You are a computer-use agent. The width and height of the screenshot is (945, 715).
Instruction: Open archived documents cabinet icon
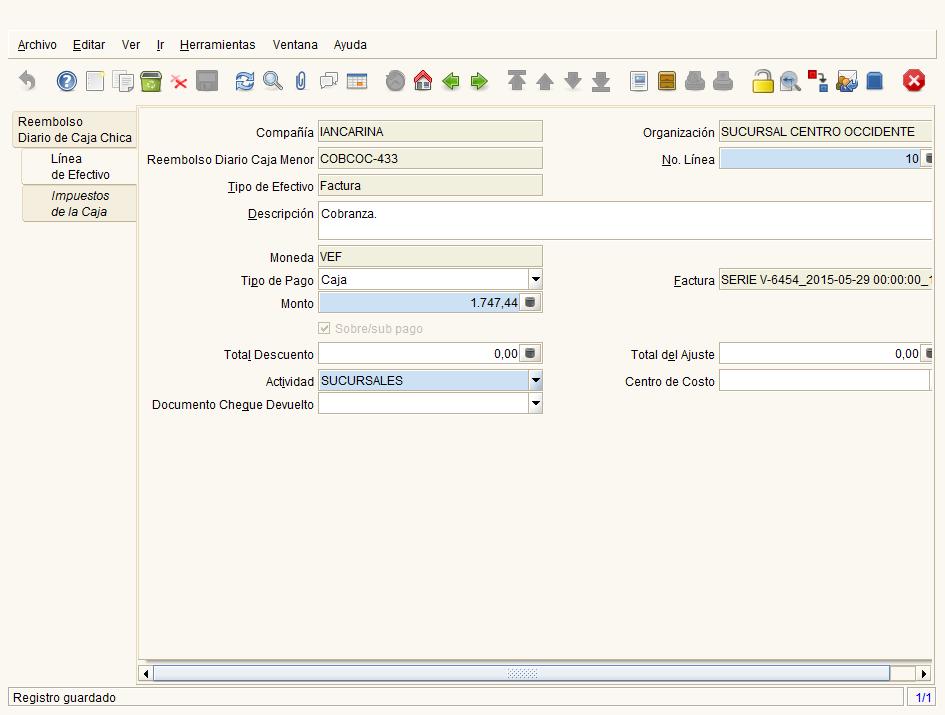point(667,81)
